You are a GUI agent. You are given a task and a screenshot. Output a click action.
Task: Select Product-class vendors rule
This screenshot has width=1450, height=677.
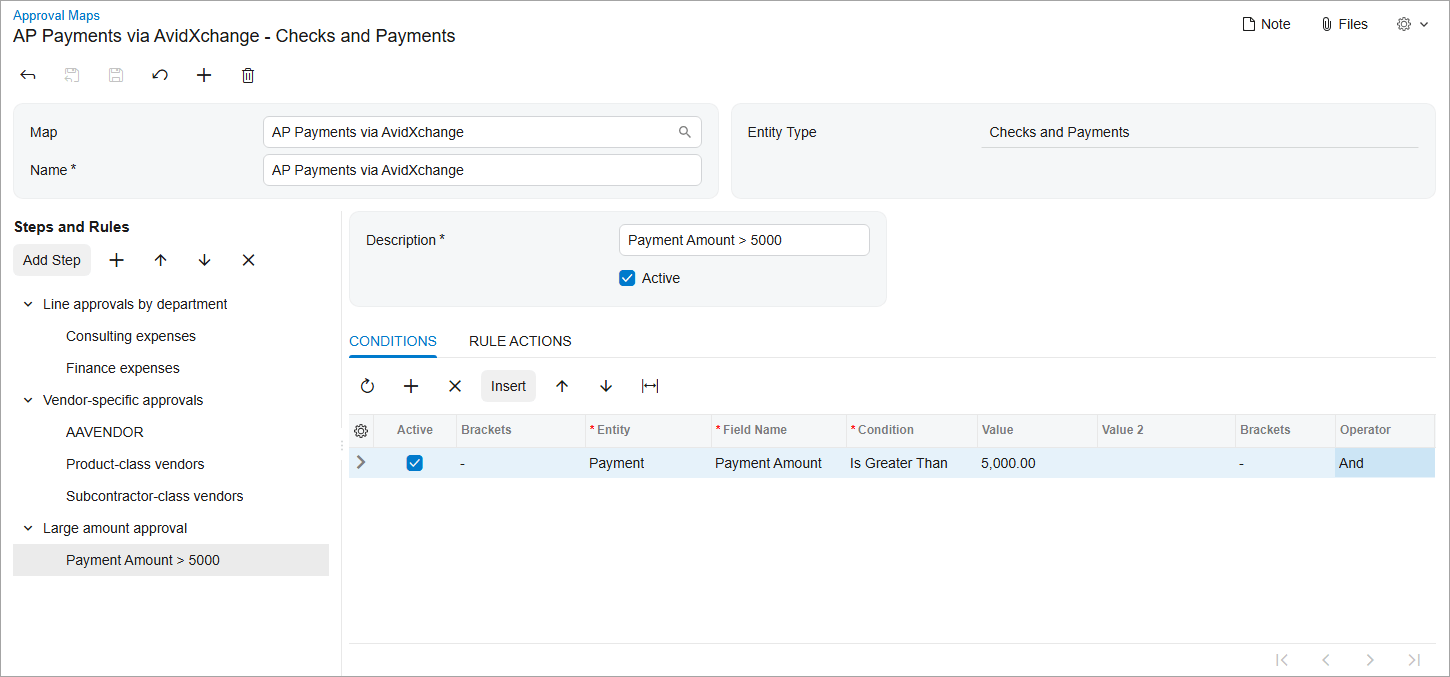pyautogui.click(x=135, y=464)
